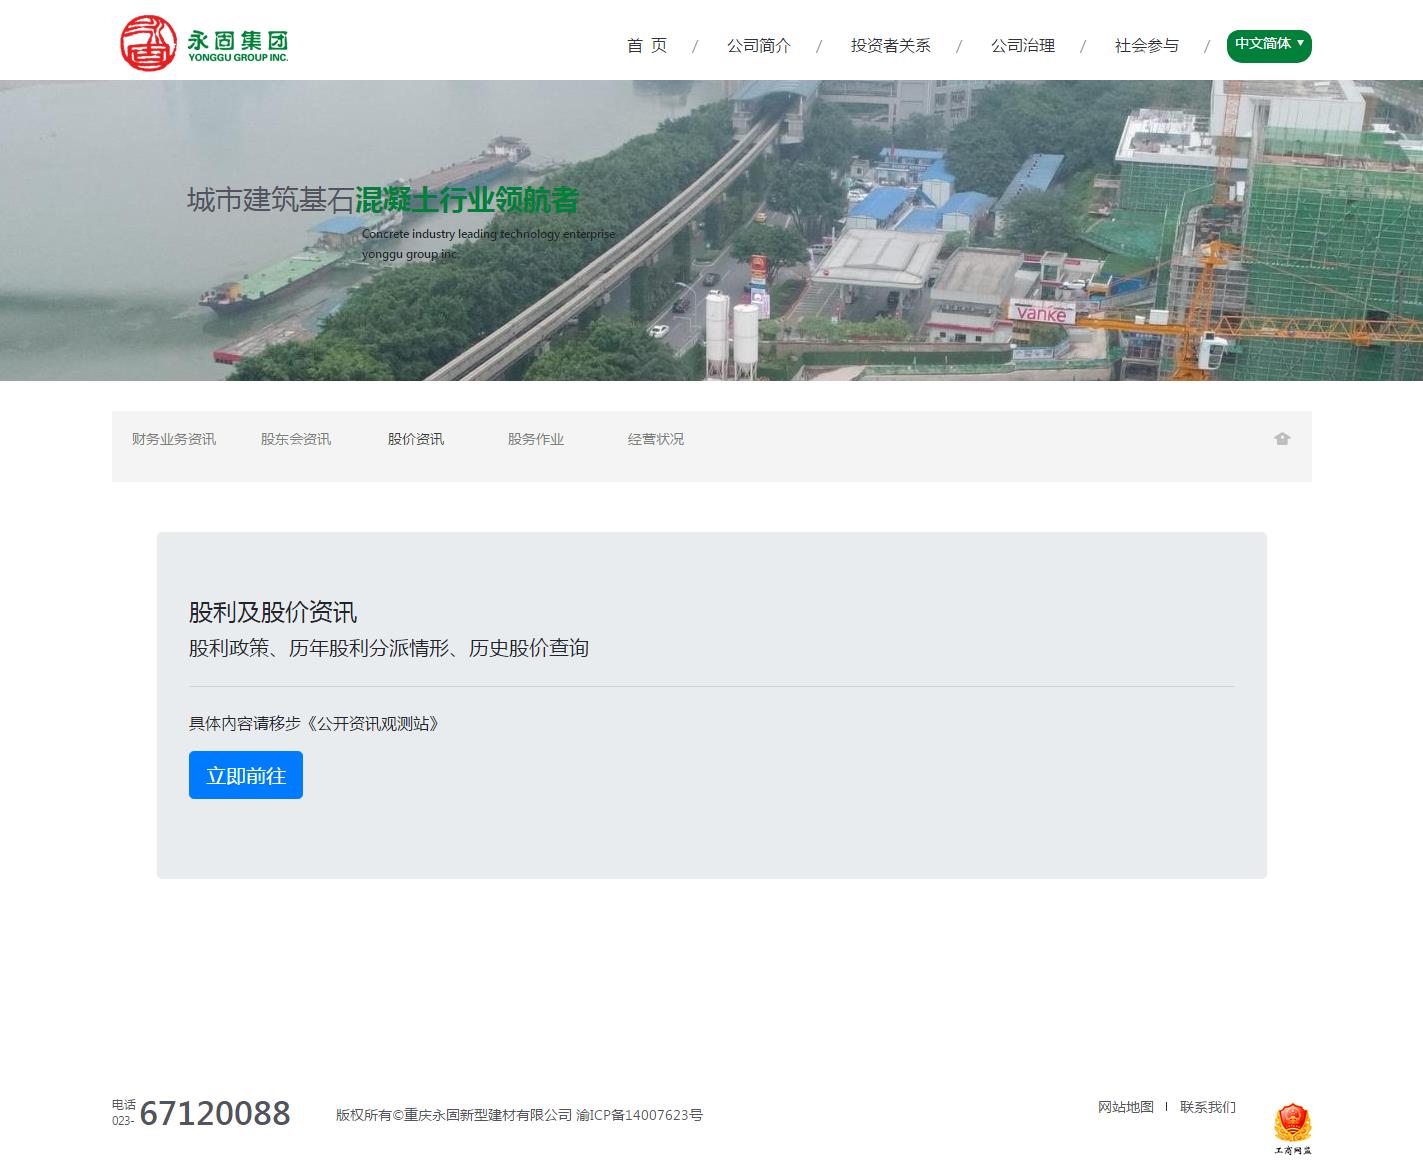Expand the language dropdown arrow

pyautogui.click(x=1300, y=46)
